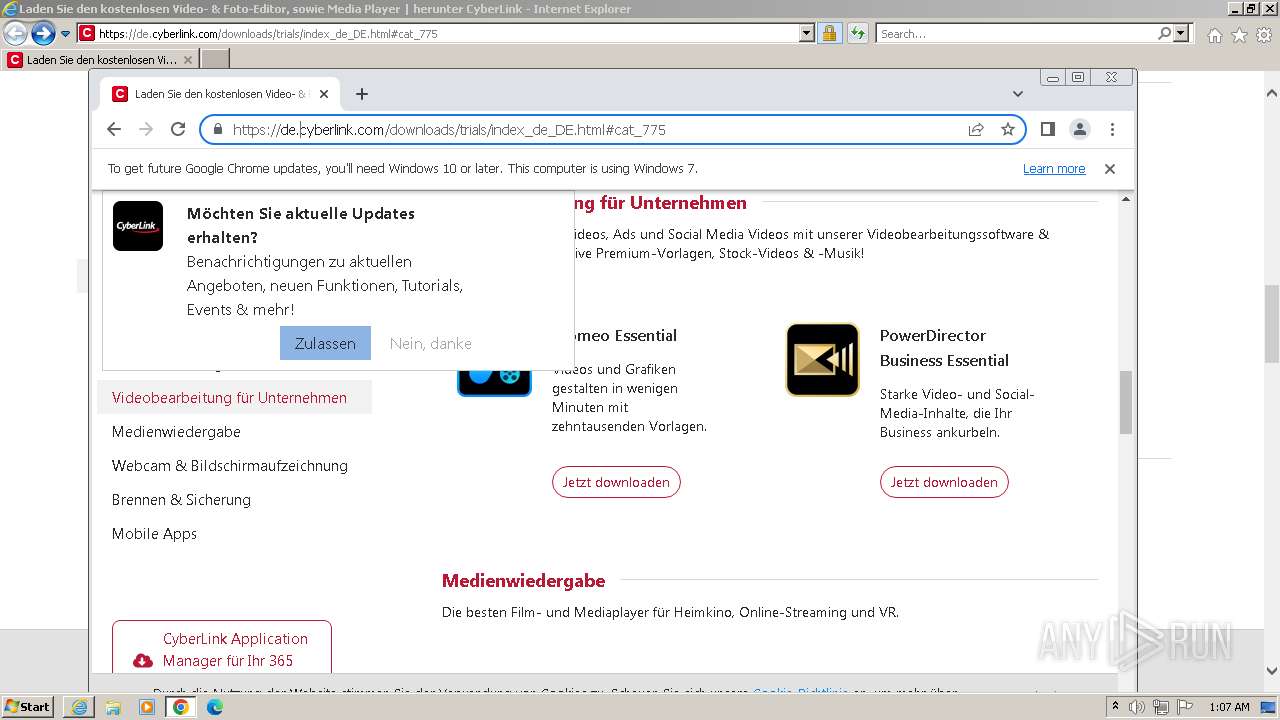Open the Chrome profile avatar
This screenshot has width=1280, height=720.
coord(1080,129)
